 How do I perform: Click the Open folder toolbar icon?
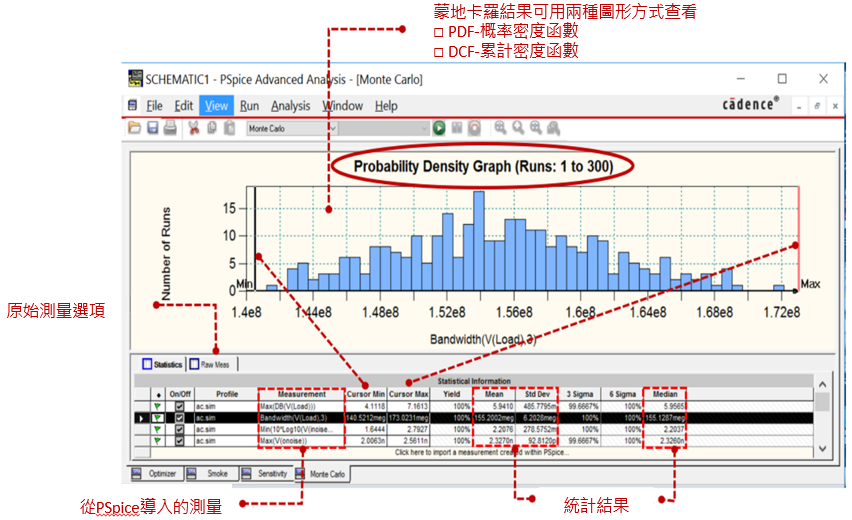point(134,128)
